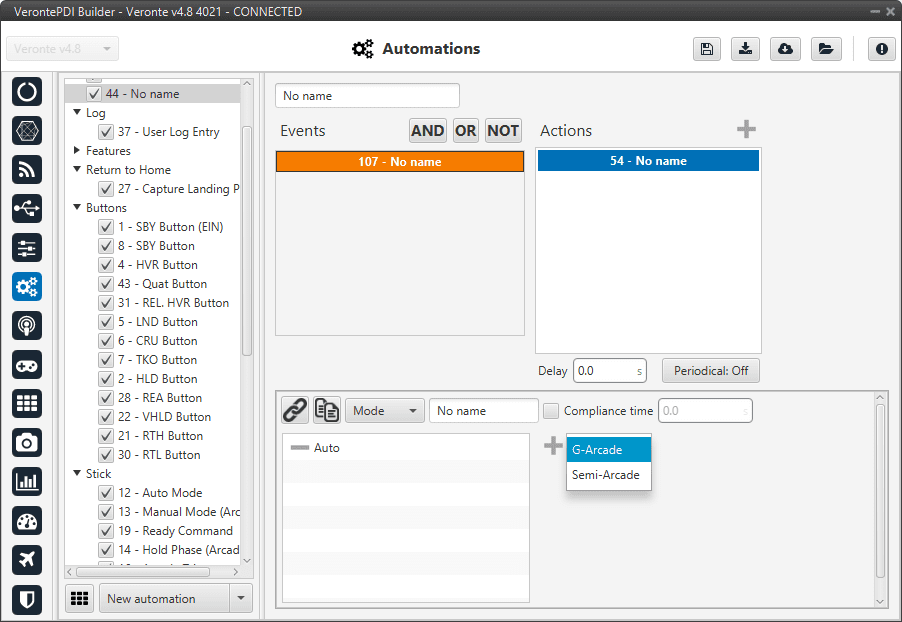Select G-Arcade from the popup list
902x622 pixels.
pos(609,450)
